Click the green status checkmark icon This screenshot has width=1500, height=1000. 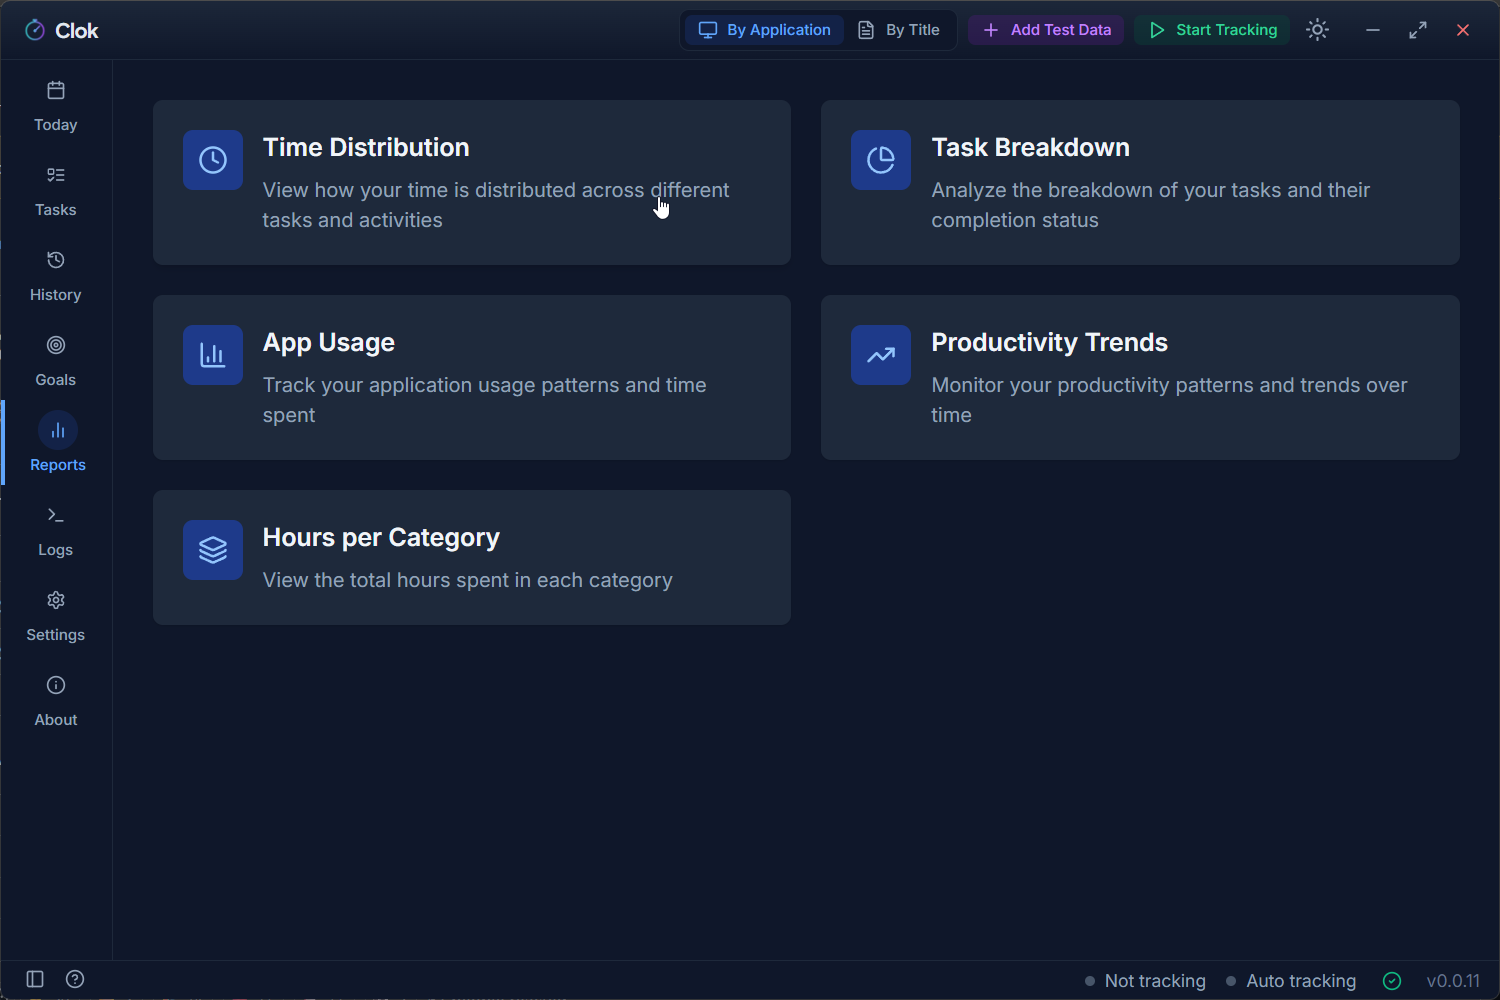(x=1392, y=981)
